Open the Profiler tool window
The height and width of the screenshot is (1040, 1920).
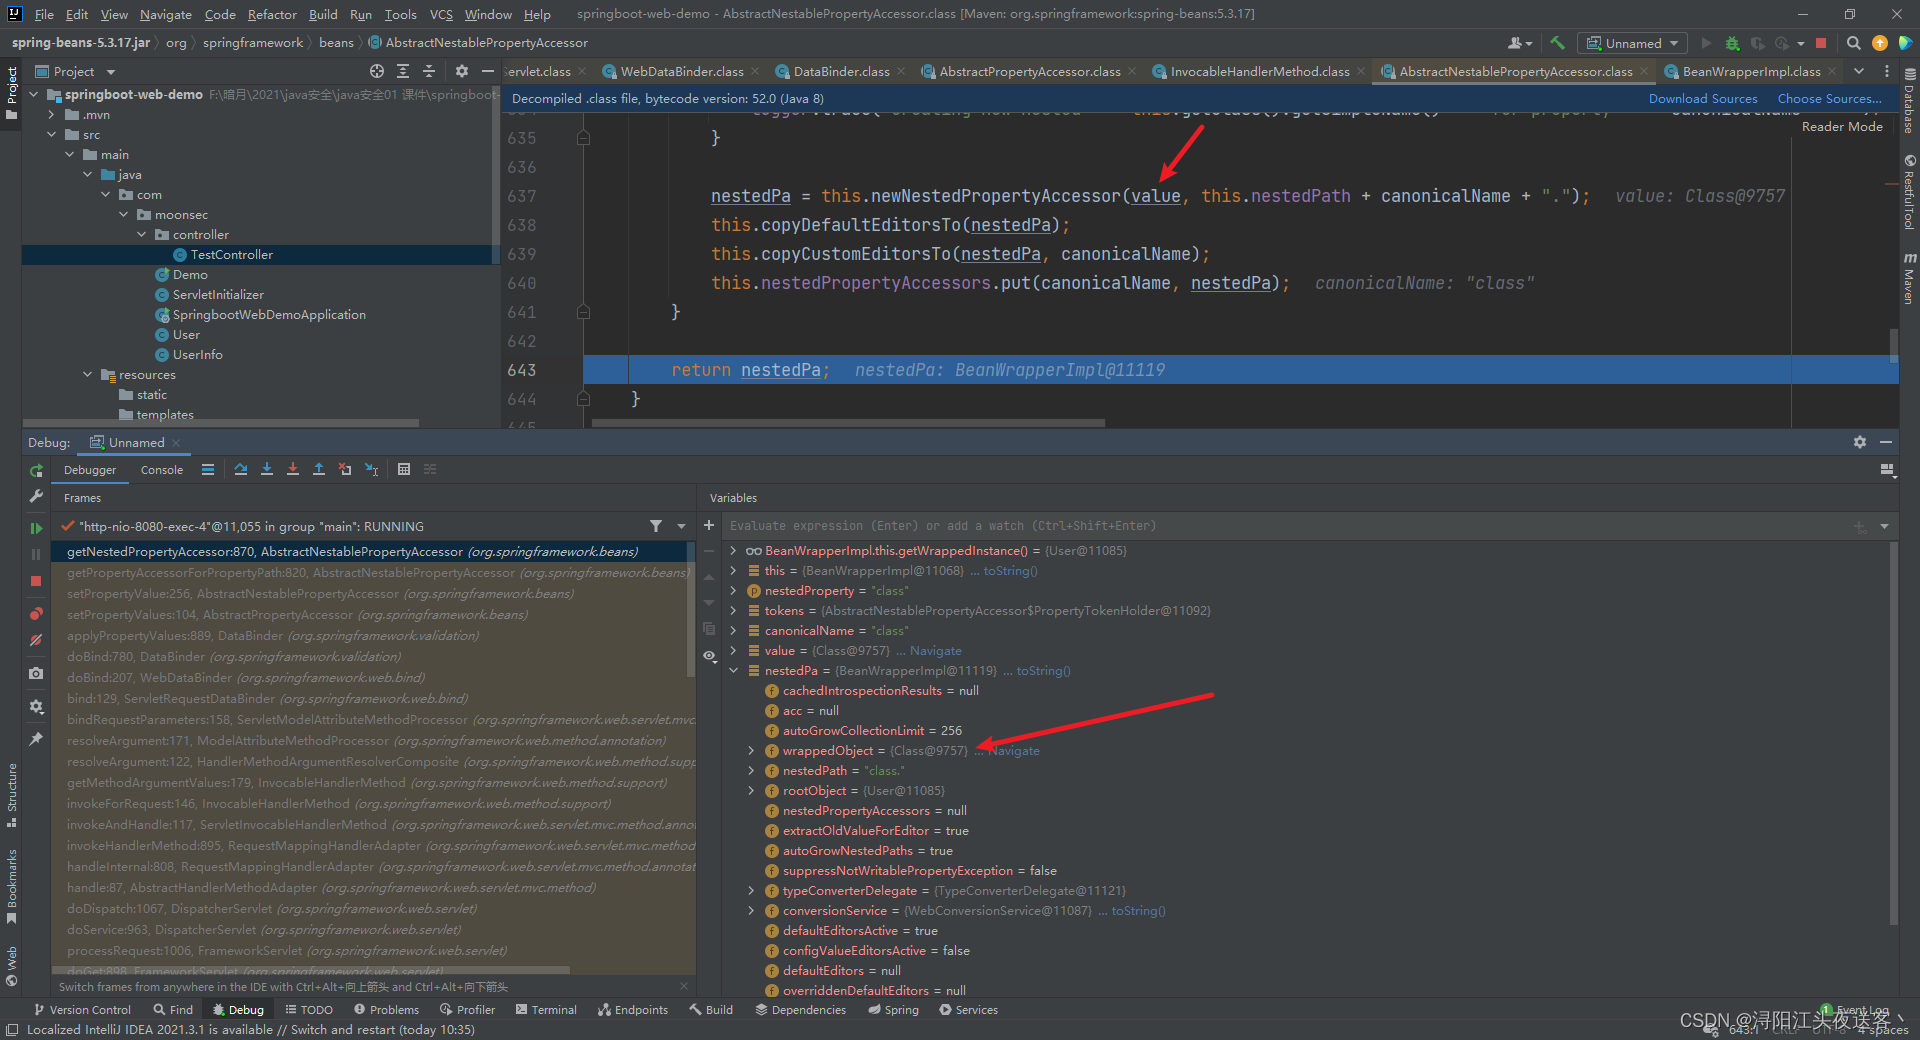pyautogui.click(x=468, y=1010)
